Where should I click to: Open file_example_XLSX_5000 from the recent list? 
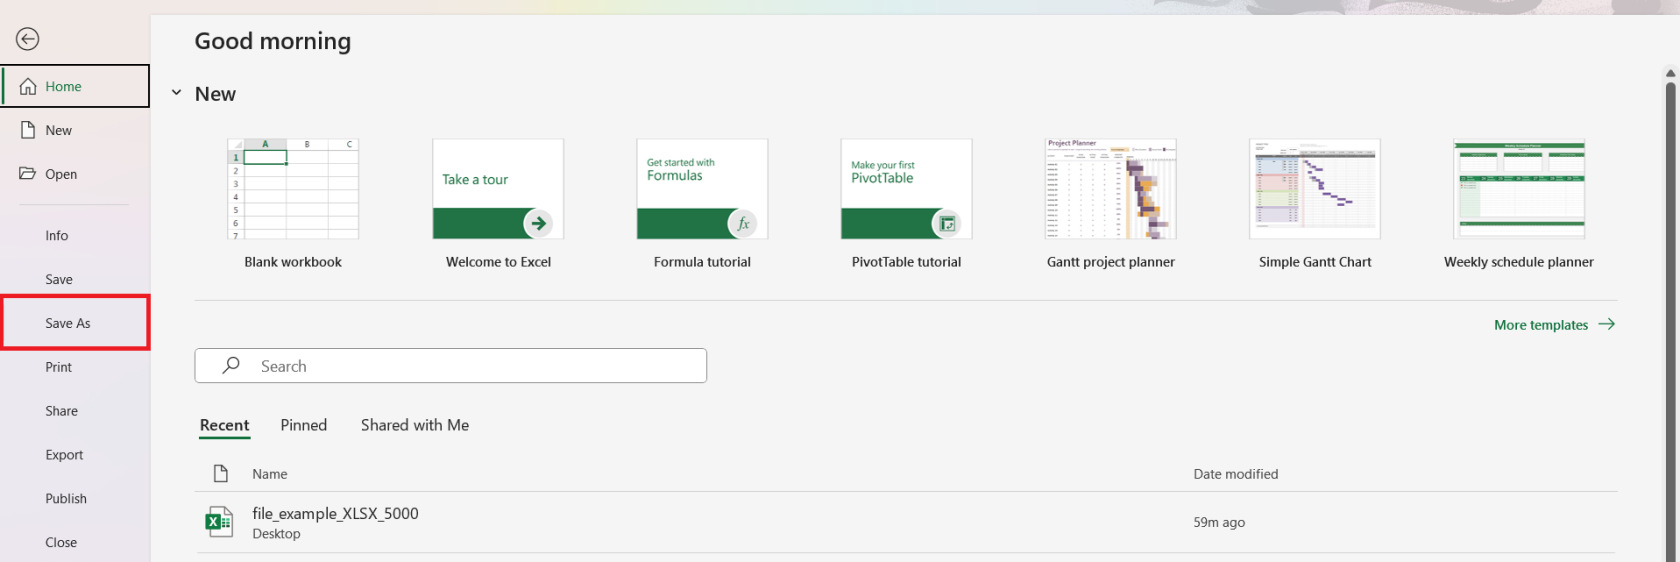[906, 522]
